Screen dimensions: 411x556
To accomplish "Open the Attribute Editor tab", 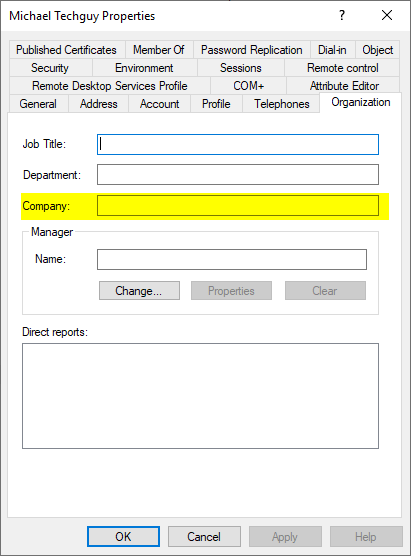I will click(x=344, y=86).
